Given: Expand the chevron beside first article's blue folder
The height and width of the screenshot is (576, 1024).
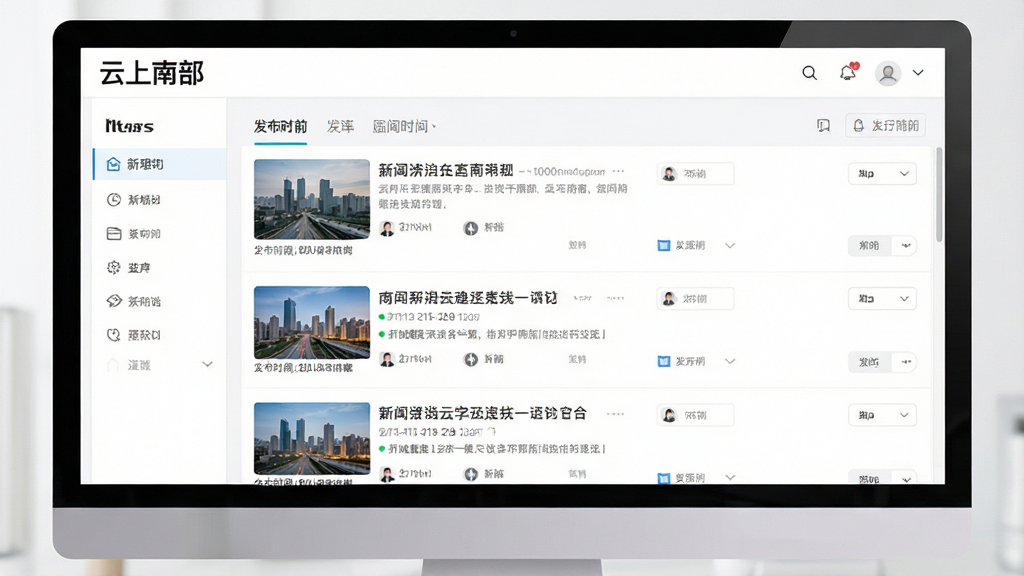Looking at the screenshot, I should point(730,246).
